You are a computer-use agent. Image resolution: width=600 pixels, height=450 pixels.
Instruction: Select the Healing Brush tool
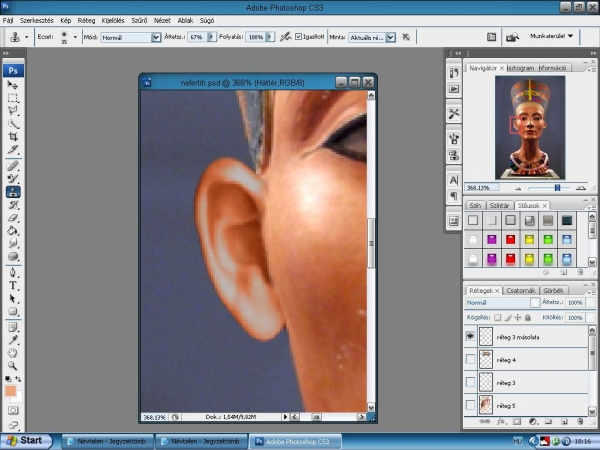[13, 166]
